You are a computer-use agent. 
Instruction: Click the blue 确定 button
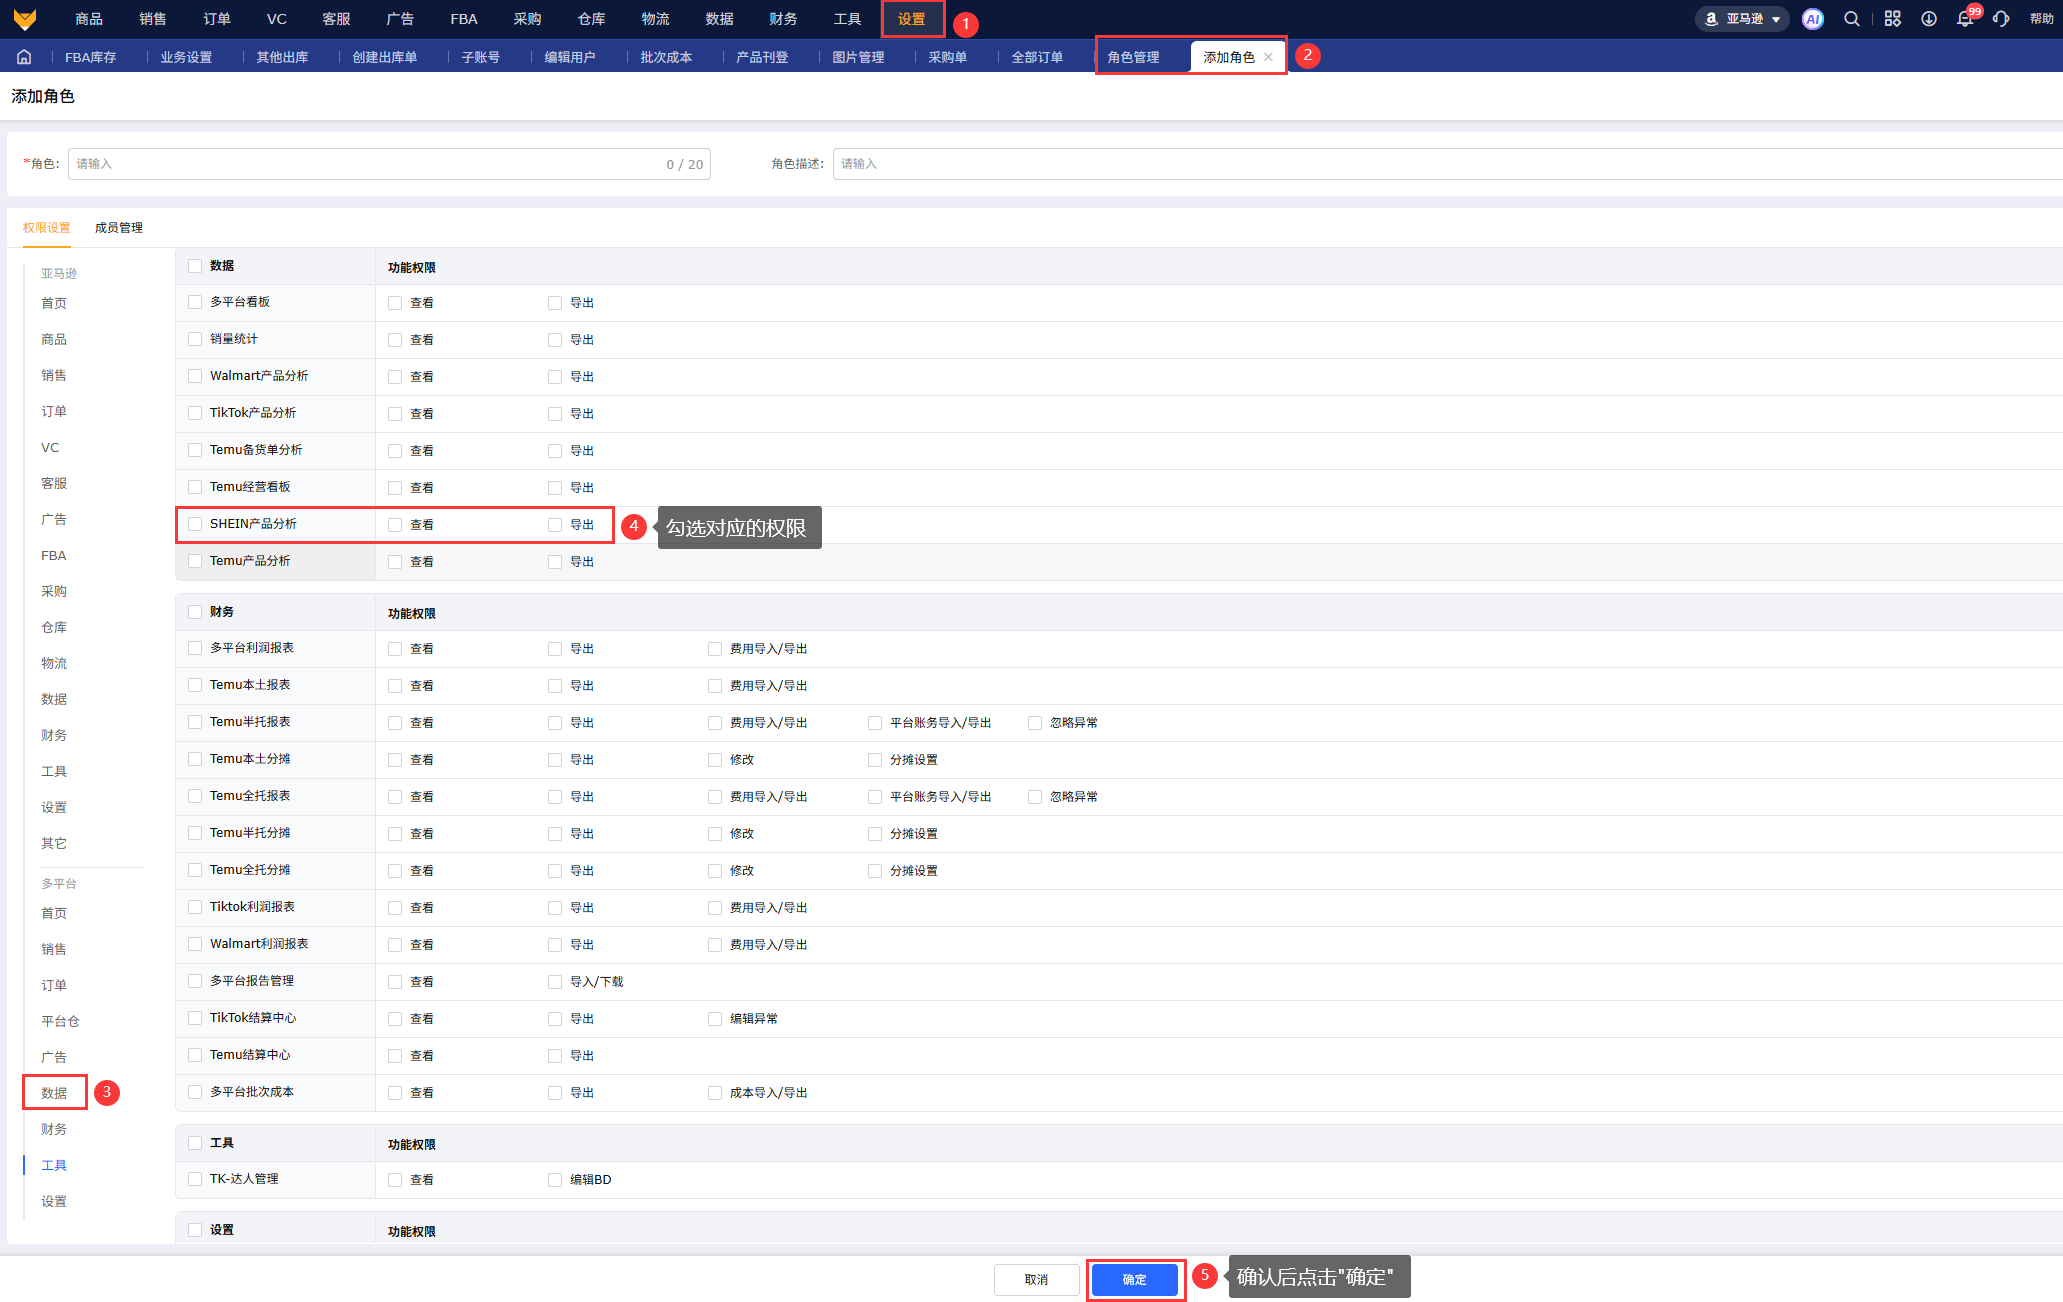[x=1134, y=1279]
